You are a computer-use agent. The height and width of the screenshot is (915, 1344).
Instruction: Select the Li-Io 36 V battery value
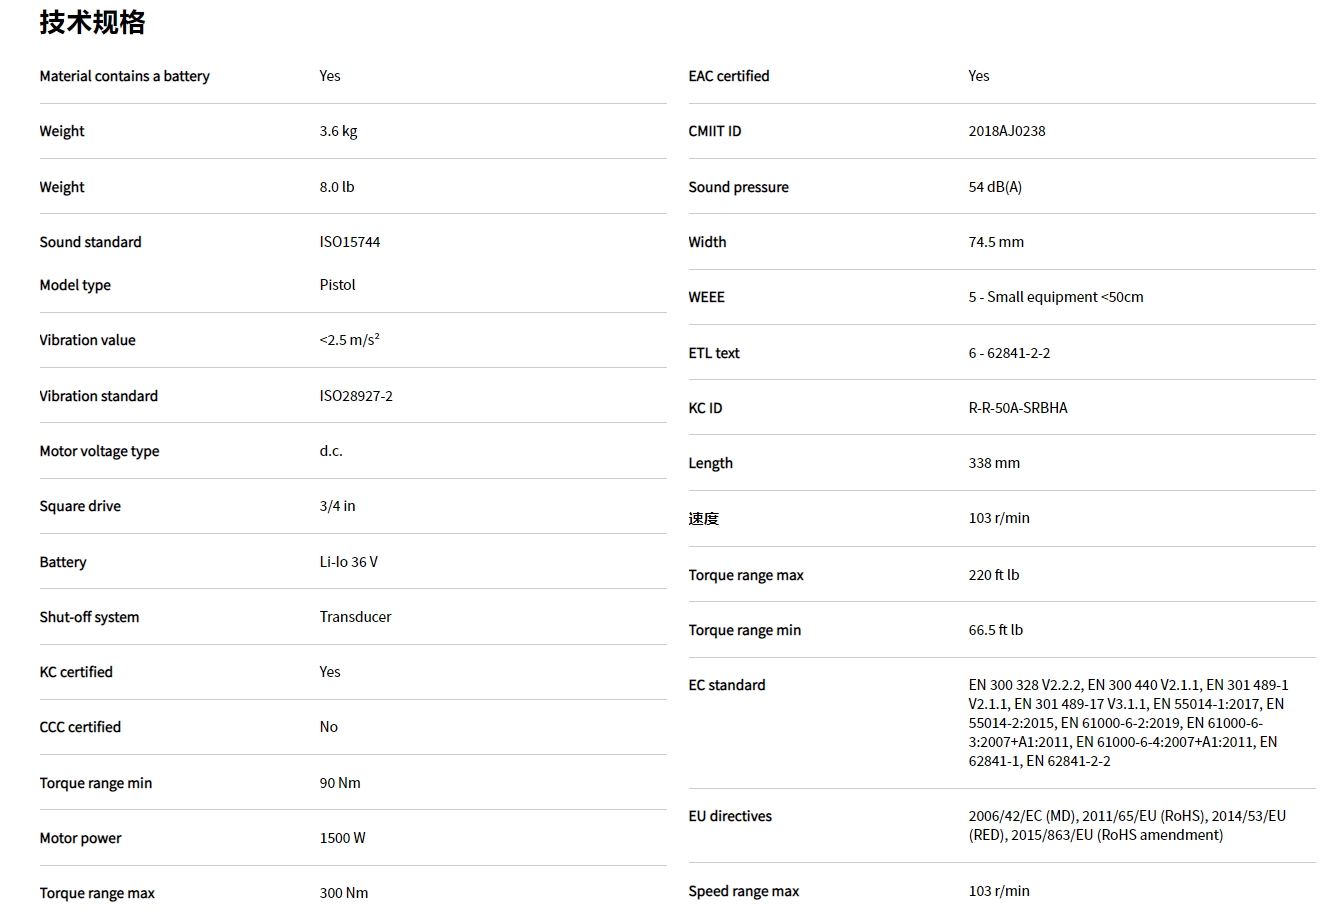coord(349,562)
